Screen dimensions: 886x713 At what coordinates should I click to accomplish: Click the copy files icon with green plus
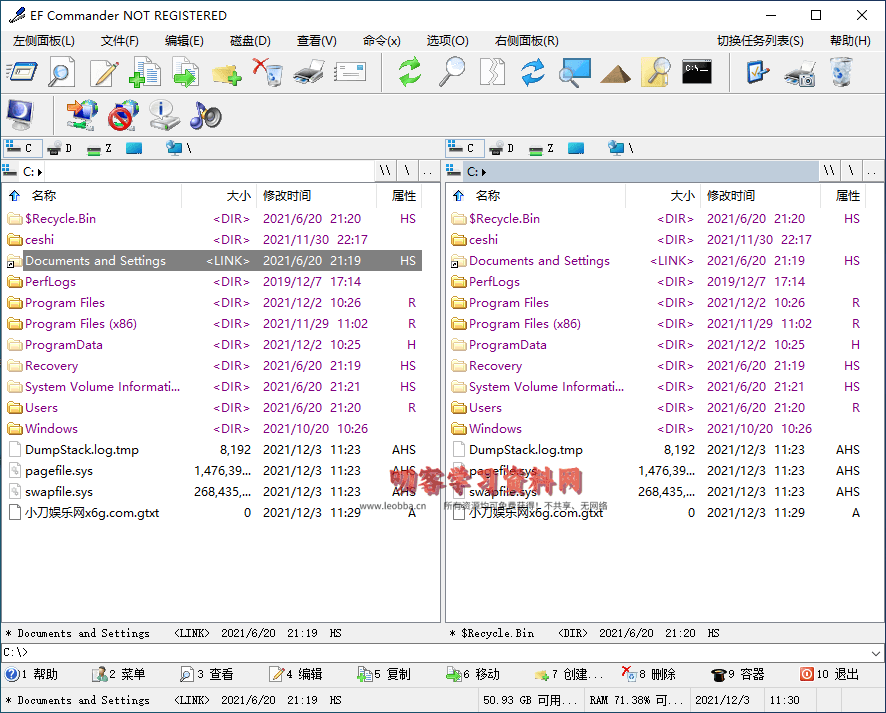click(x=145, y=72)
